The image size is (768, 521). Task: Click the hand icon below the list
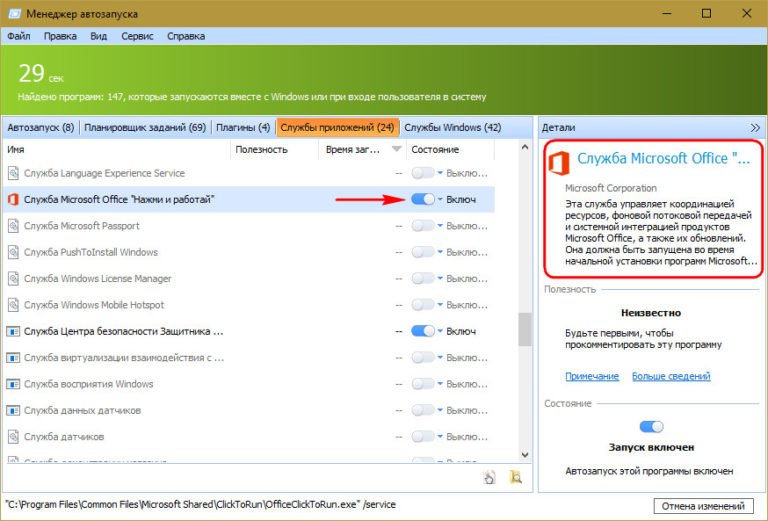pos(488,478)
